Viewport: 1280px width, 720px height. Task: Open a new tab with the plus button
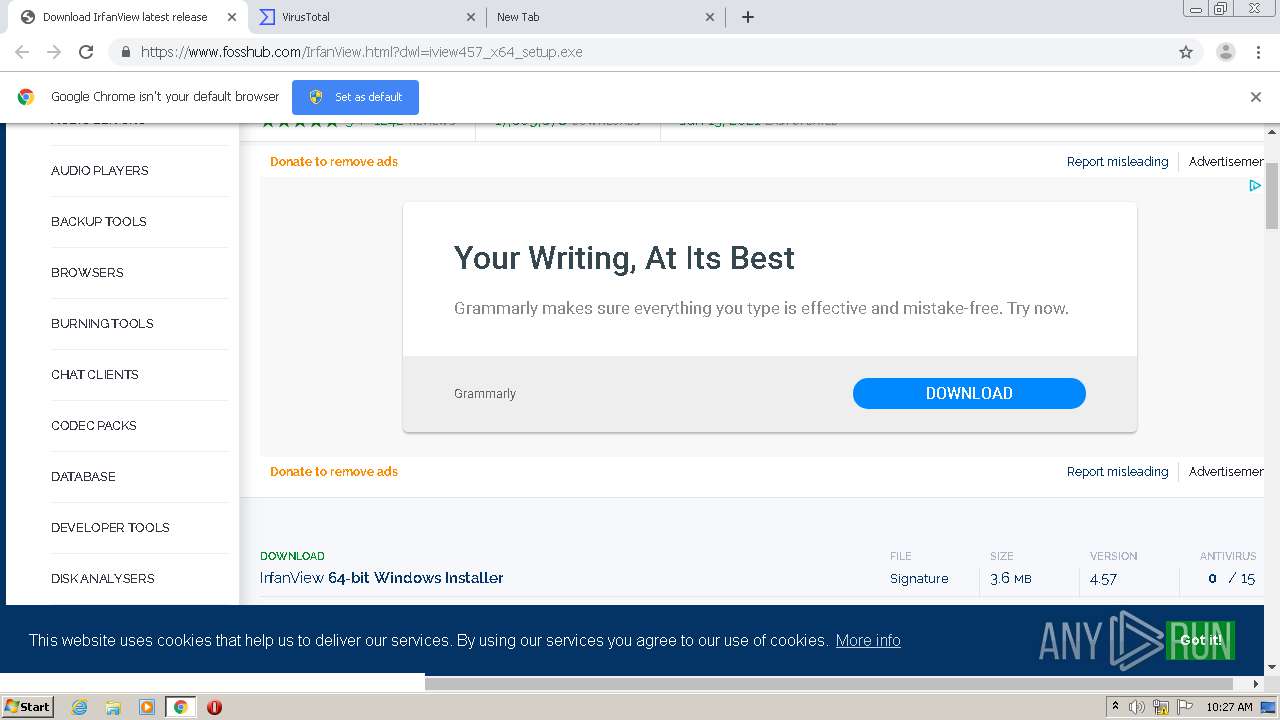click(x=748, y=17)
